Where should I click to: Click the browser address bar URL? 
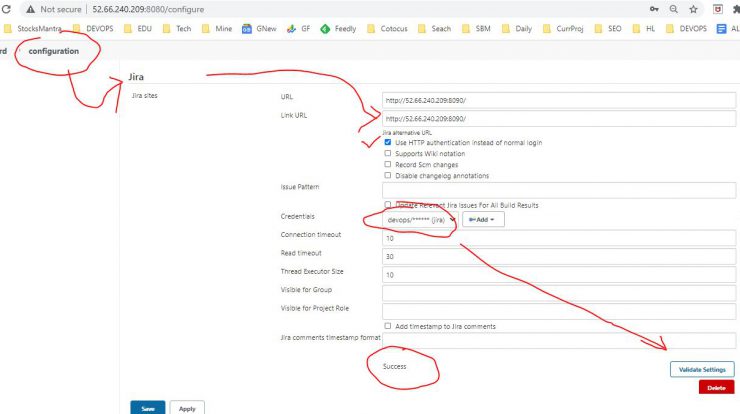pyautogui.click(x=148, y=9)
